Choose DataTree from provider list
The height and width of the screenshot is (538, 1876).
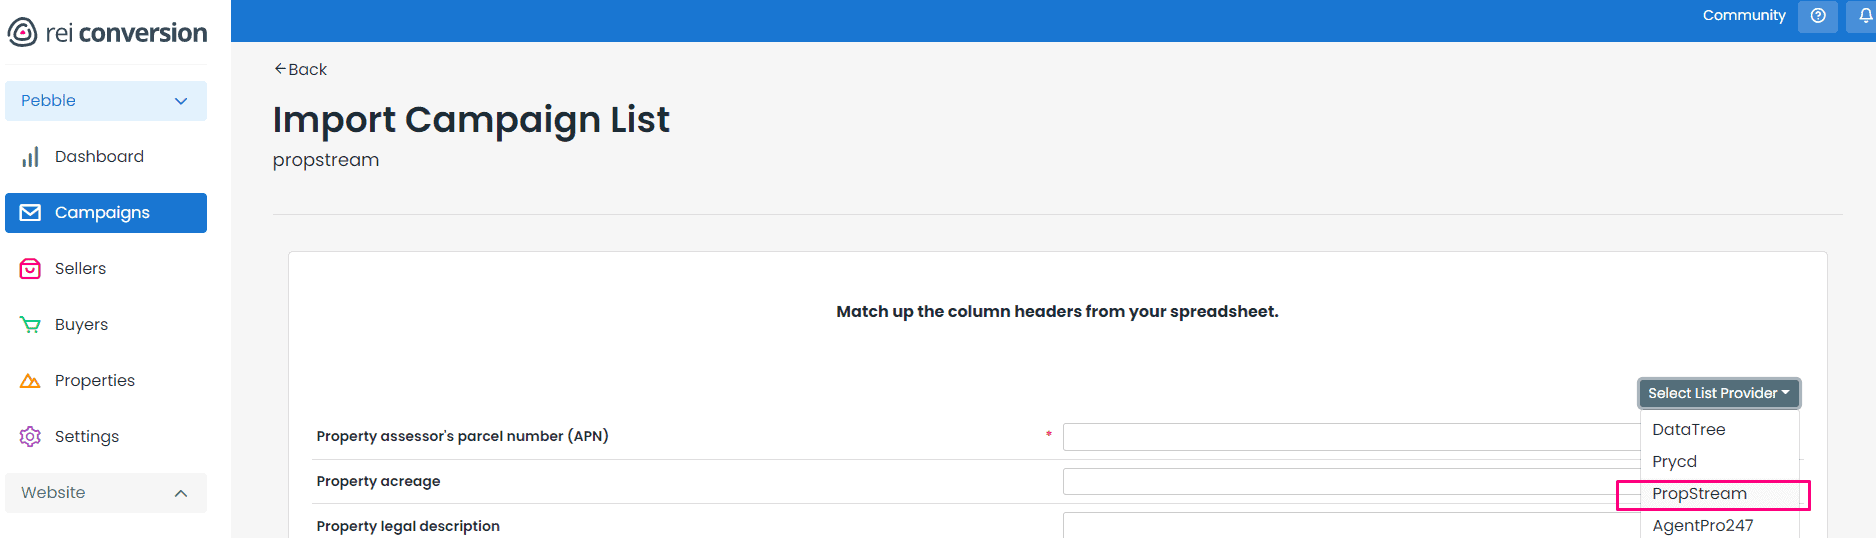(1689, 430)
